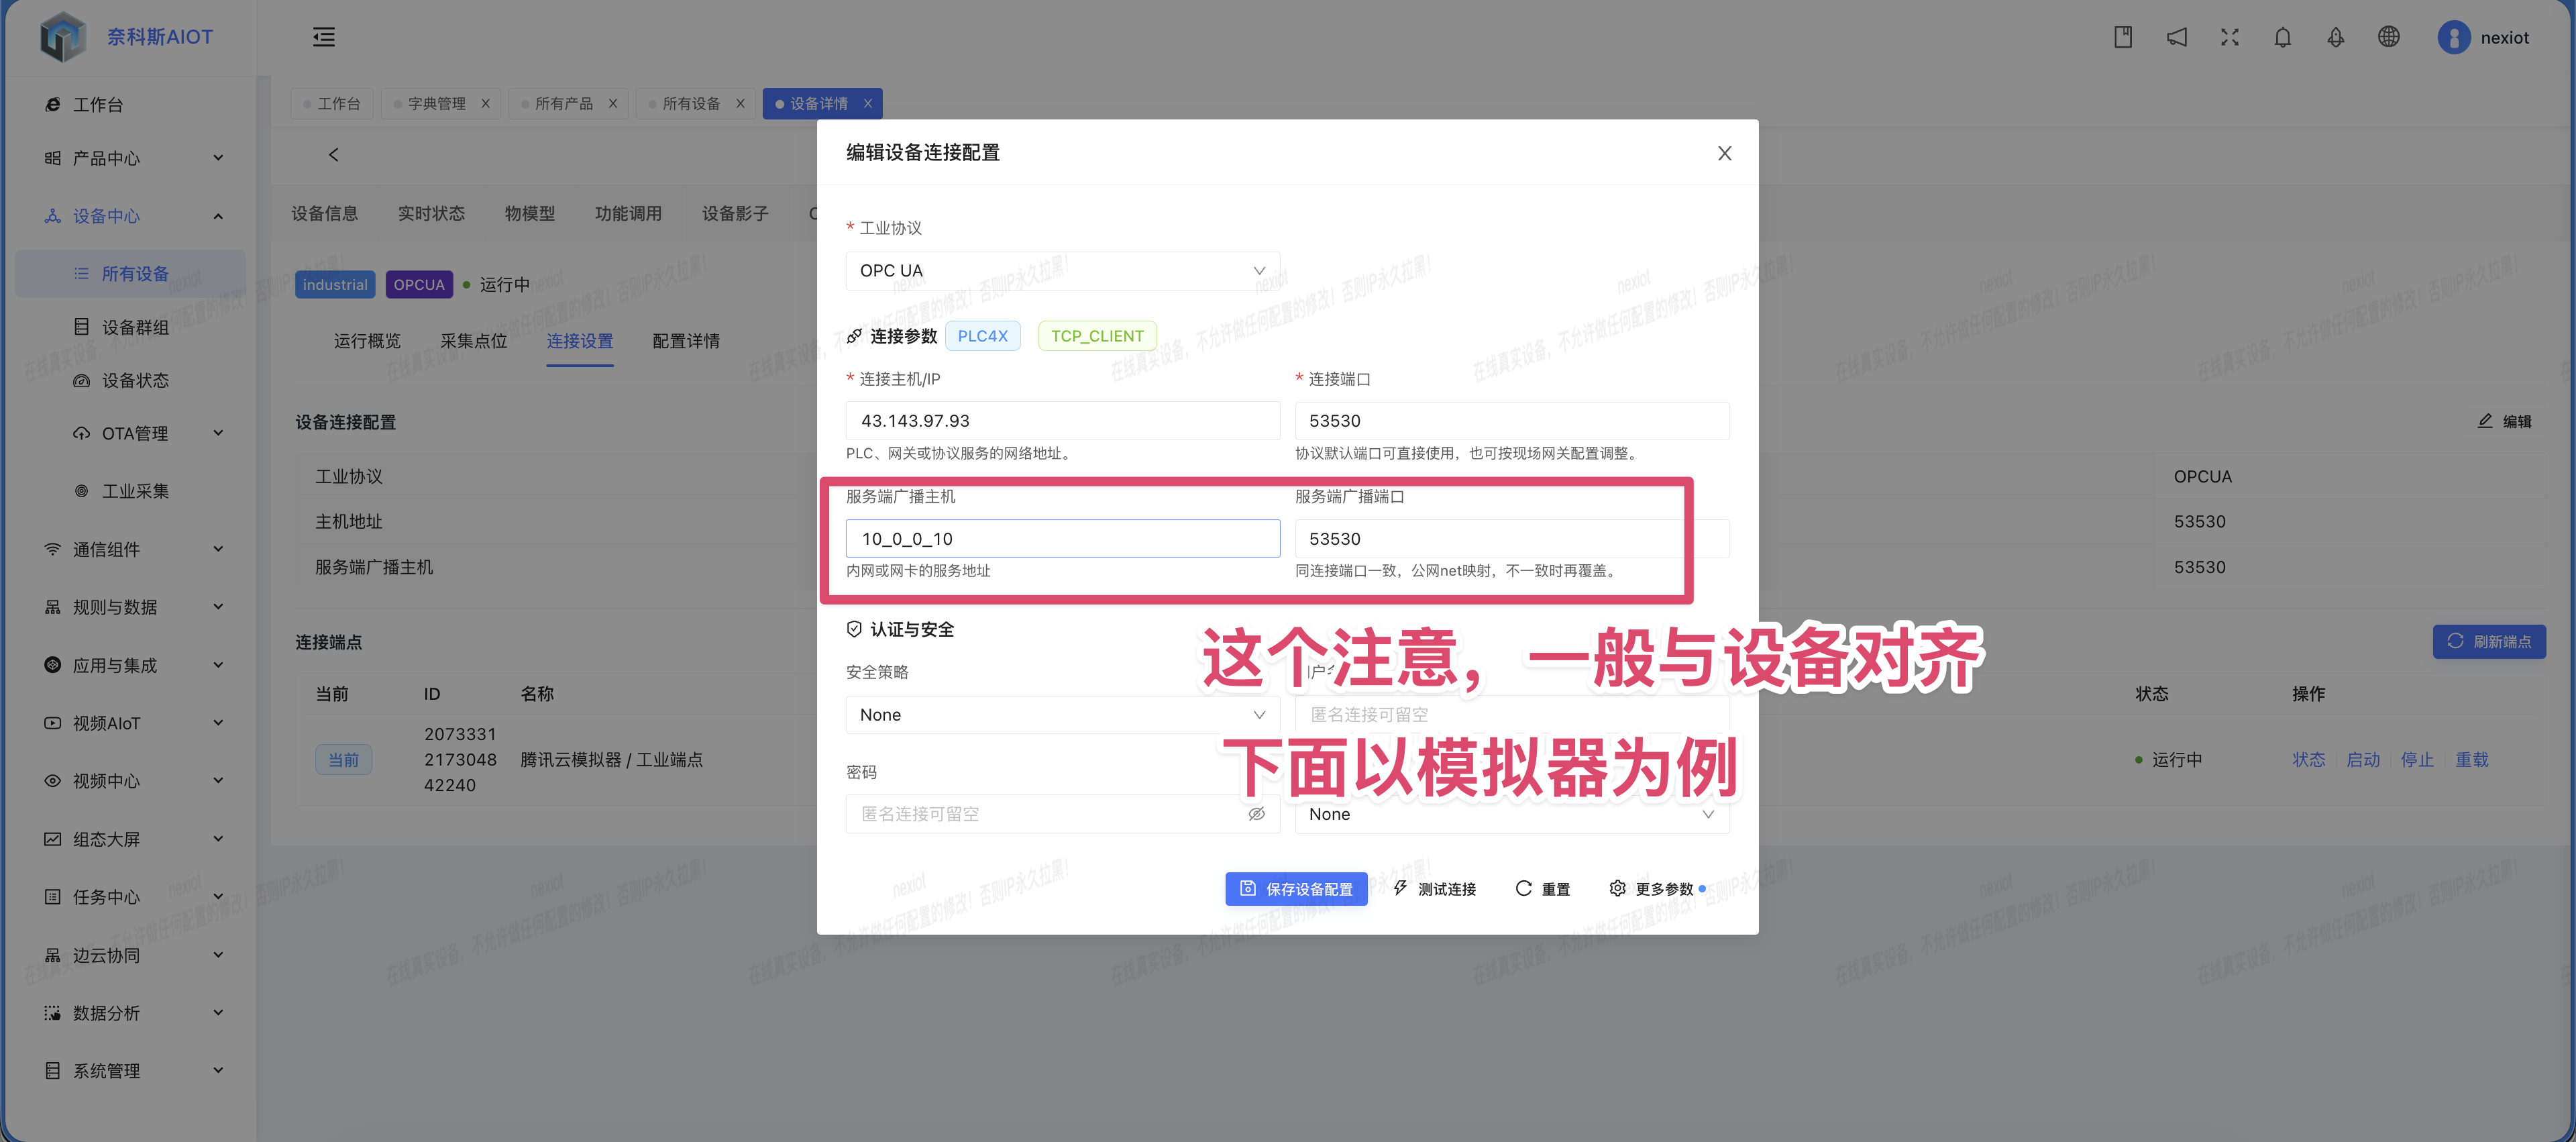This screenshot has width=2576, height=1142.
Task: Click the 重载 action link
Action: [x=2471, y=760]
